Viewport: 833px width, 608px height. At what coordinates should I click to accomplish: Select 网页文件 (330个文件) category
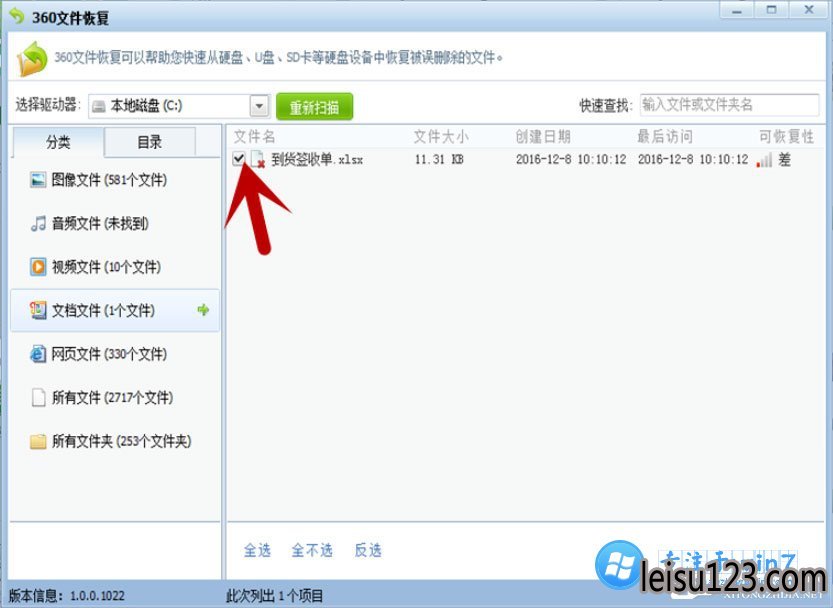click(x=115, y=354)
